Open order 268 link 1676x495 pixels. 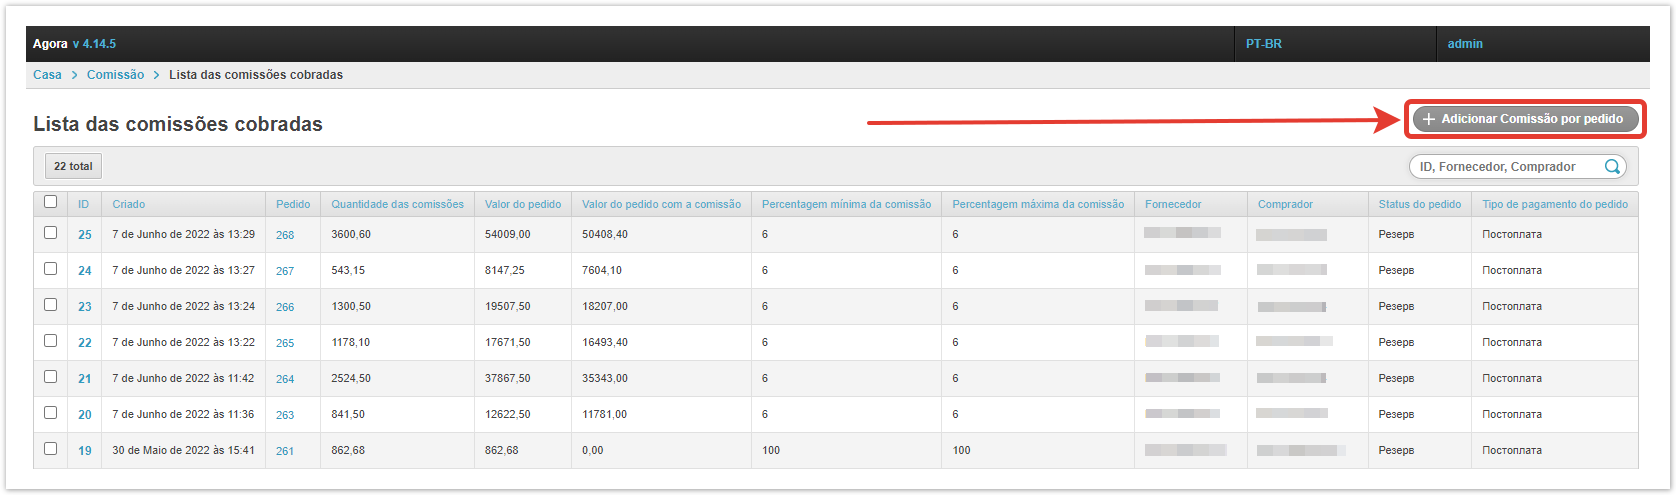click(285, 235)
